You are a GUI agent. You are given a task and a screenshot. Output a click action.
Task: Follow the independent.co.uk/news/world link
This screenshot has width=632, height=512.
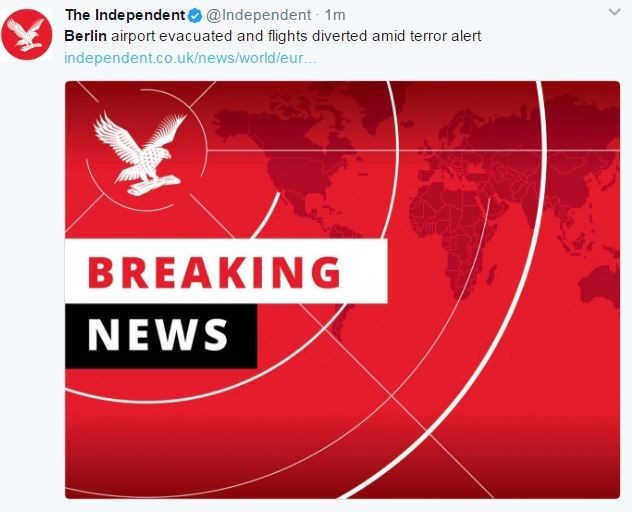pyautogui.click(x=191, y=58)
